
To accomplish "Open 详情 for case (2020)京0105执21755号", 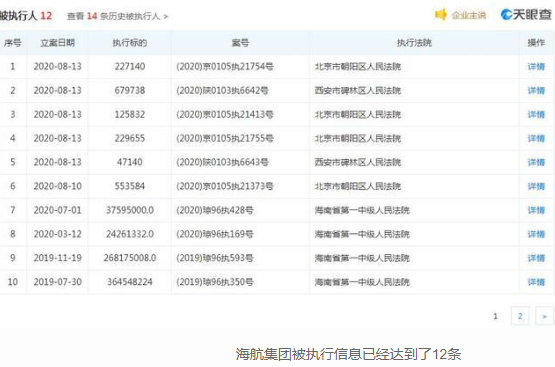I will coord(536,138).
